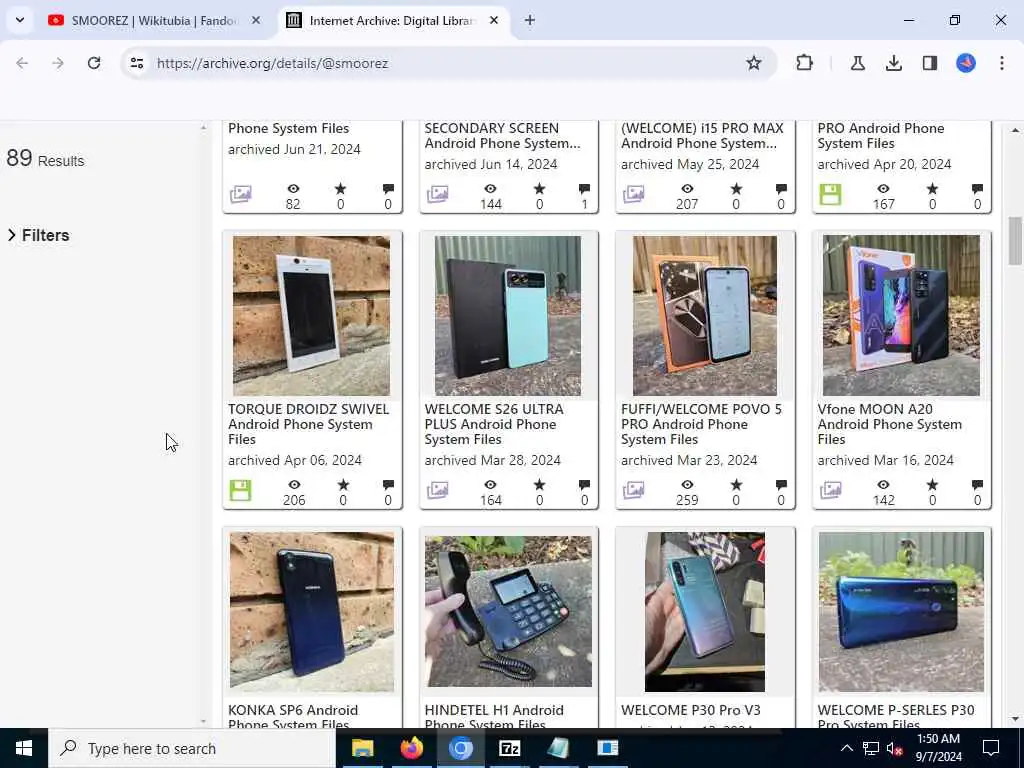Screen dimensions: 1024x768
Task: Click green floppy icon on card archived Apr 20
Action: coord(831,194)
